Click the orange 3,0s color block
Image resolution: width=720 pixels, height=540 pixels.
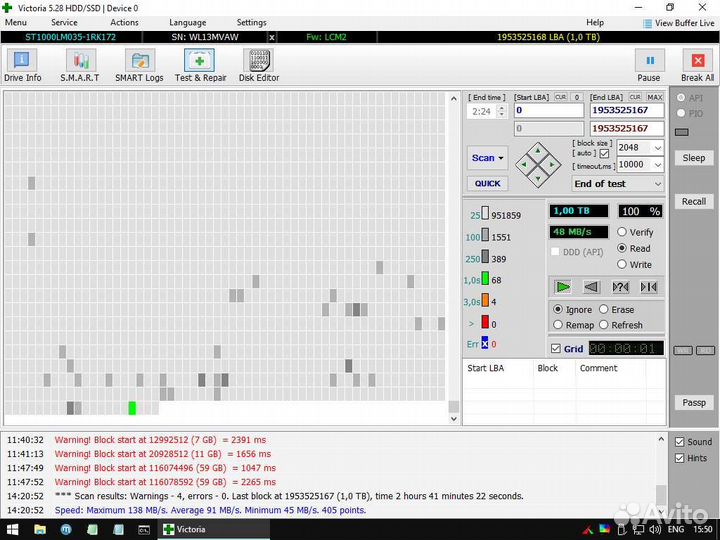tap(485, 300)
